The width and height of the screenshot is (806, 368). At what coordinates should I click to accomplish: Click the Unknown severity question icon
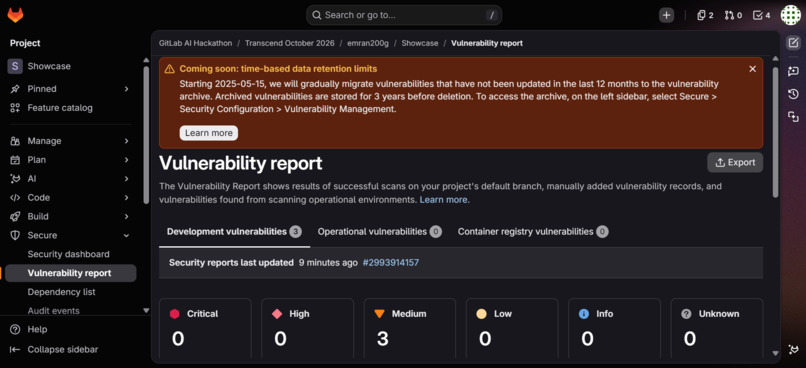[686, 314]
